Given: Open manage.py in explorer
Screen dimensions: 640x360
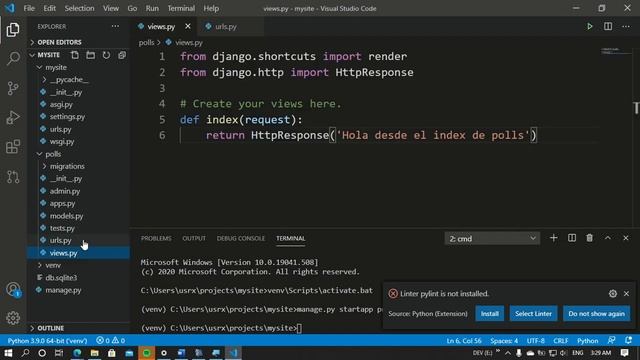Looking at the screenshot, I should point(63,290).
